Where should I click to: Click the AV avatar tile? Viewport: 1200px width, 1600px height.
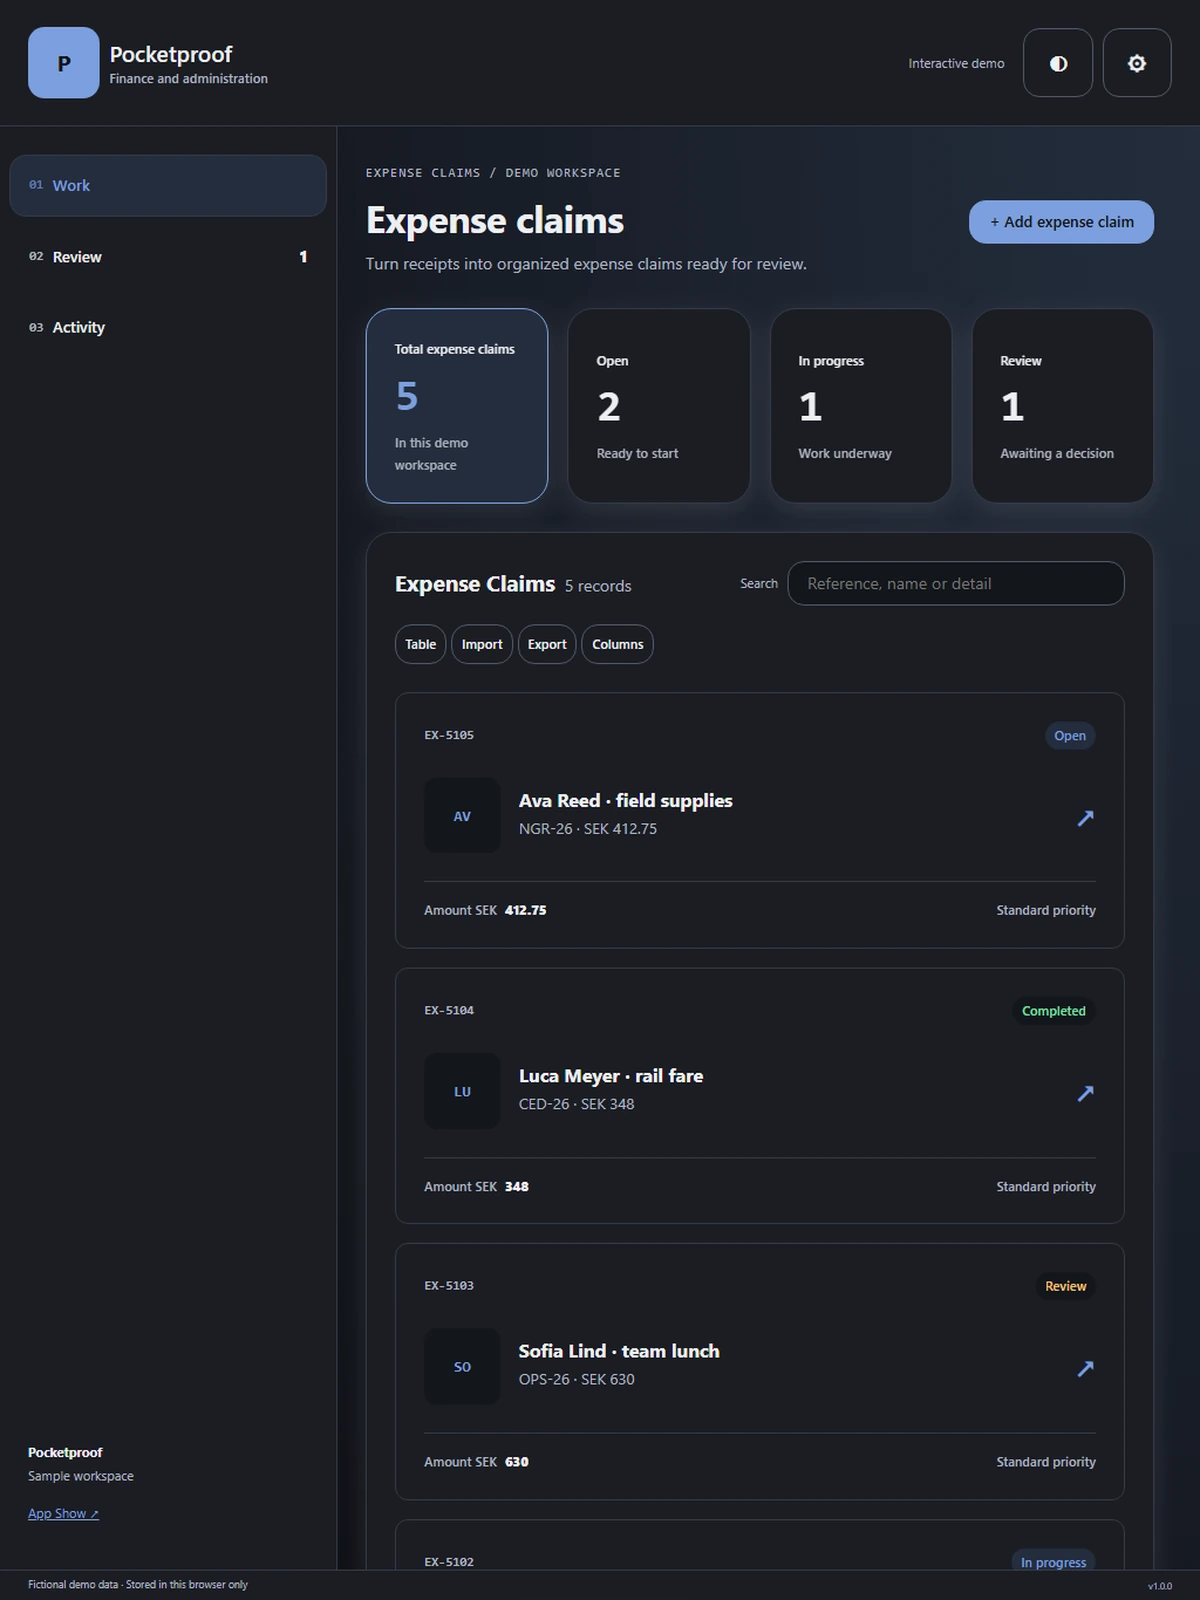coord(462,816)
